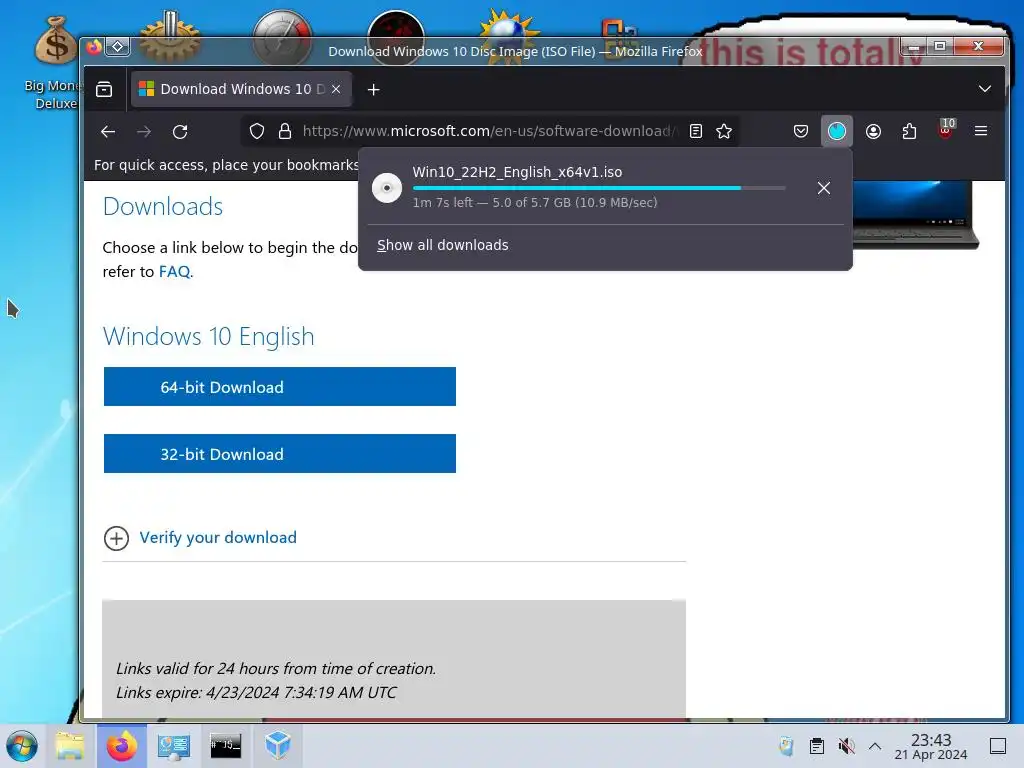Viewport: 1024px width, 768px height.
Task: Open the VirtualBox cube taskbar icon
Action: [278, 745]
